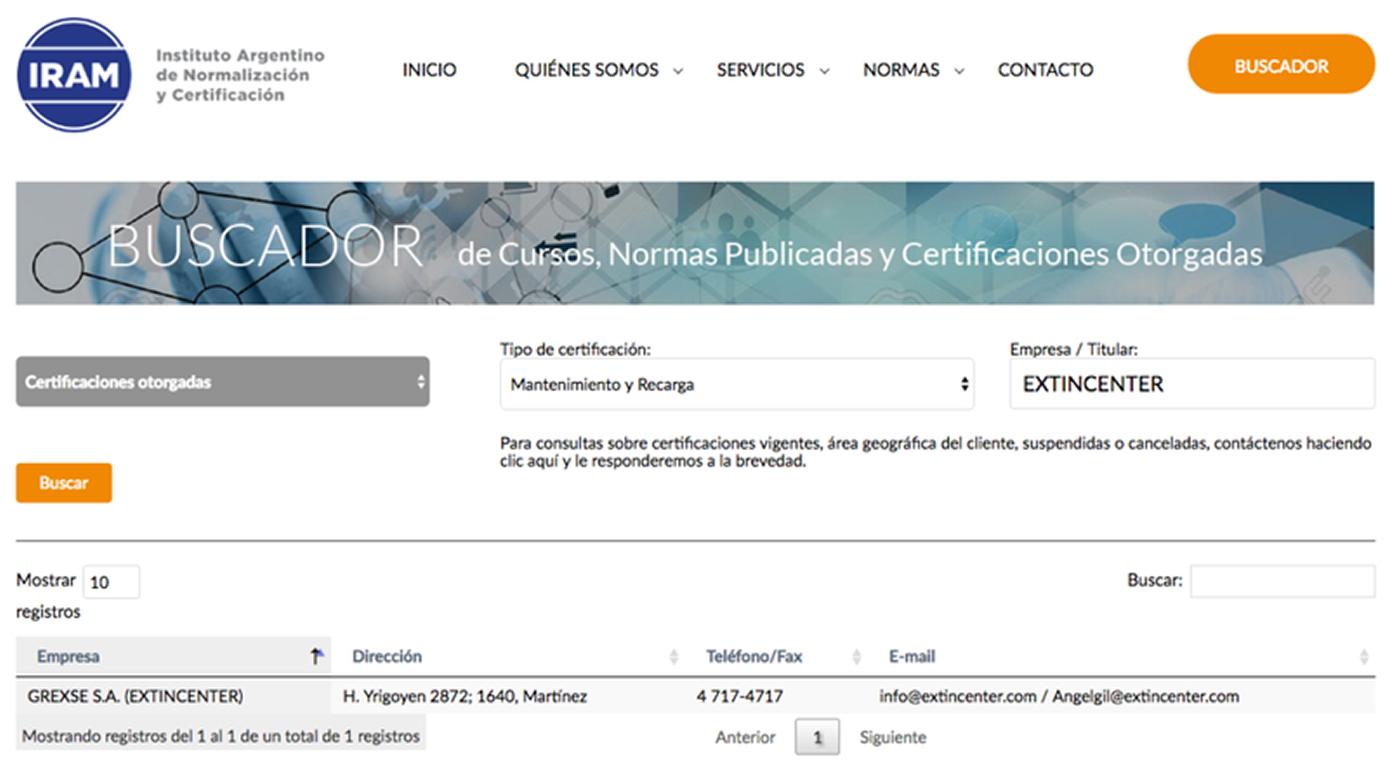1388x776 pixels.
Task: Click sort icon on Dirección column
Action: 673,657
